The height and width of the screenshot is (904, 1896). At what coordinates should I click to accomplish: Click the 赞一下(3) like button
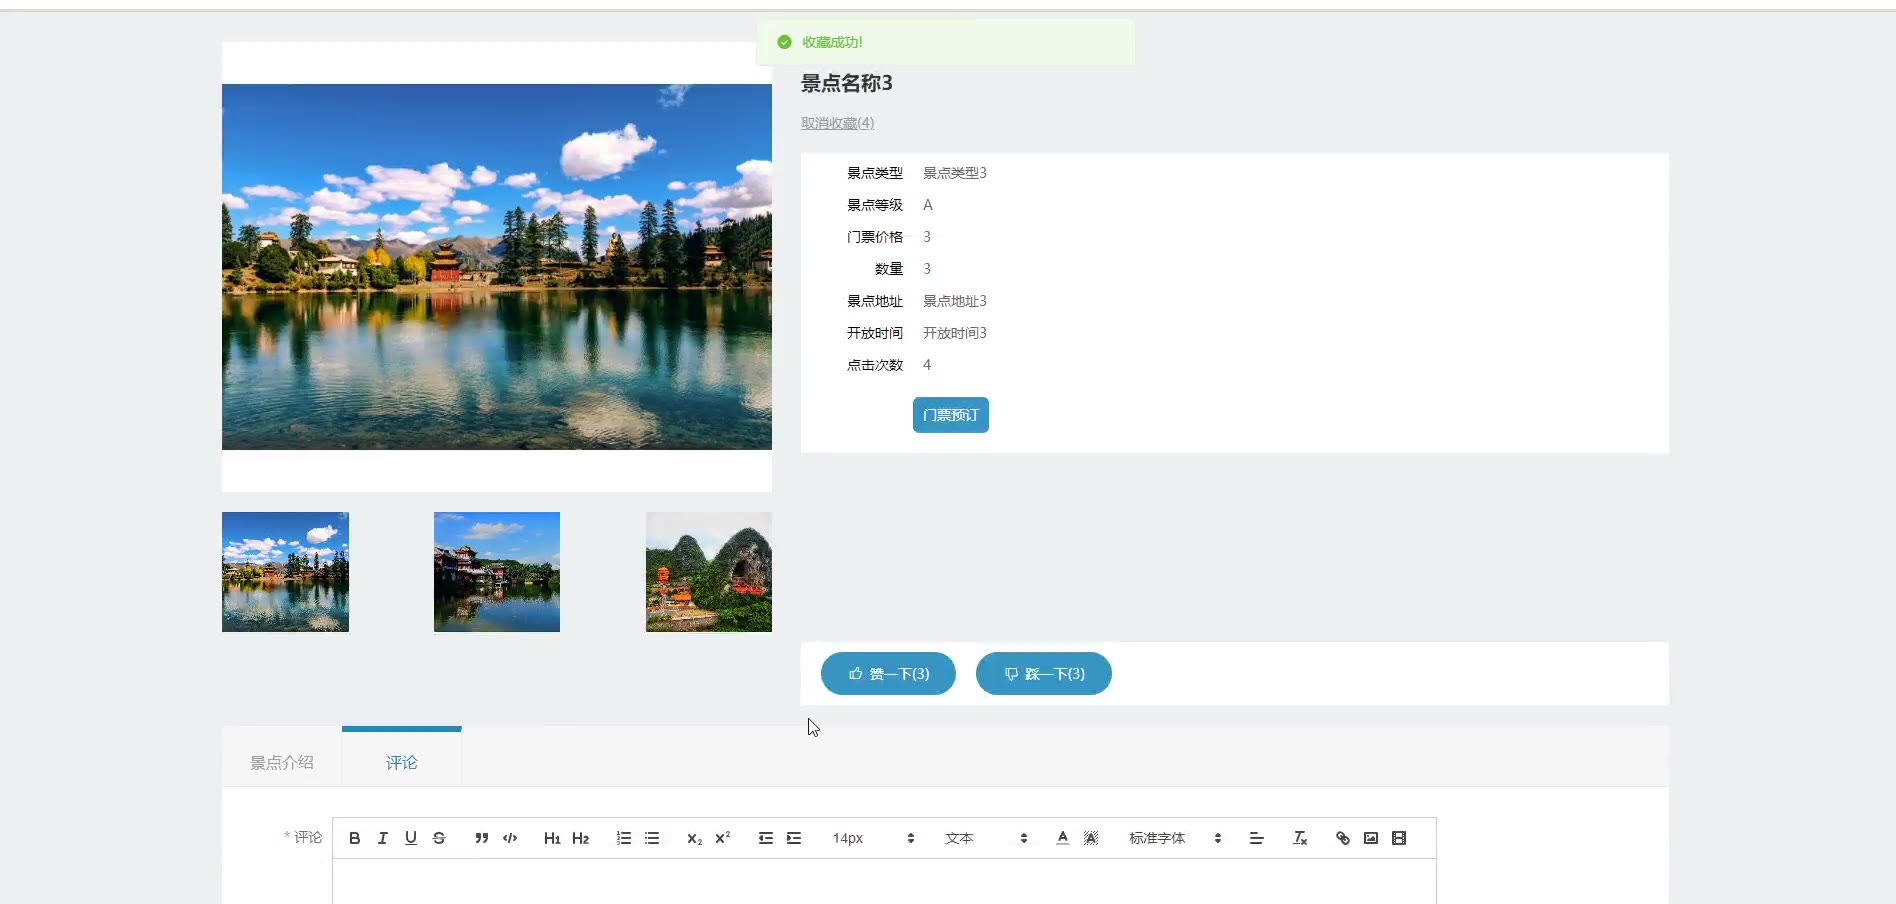coord(888,674)
